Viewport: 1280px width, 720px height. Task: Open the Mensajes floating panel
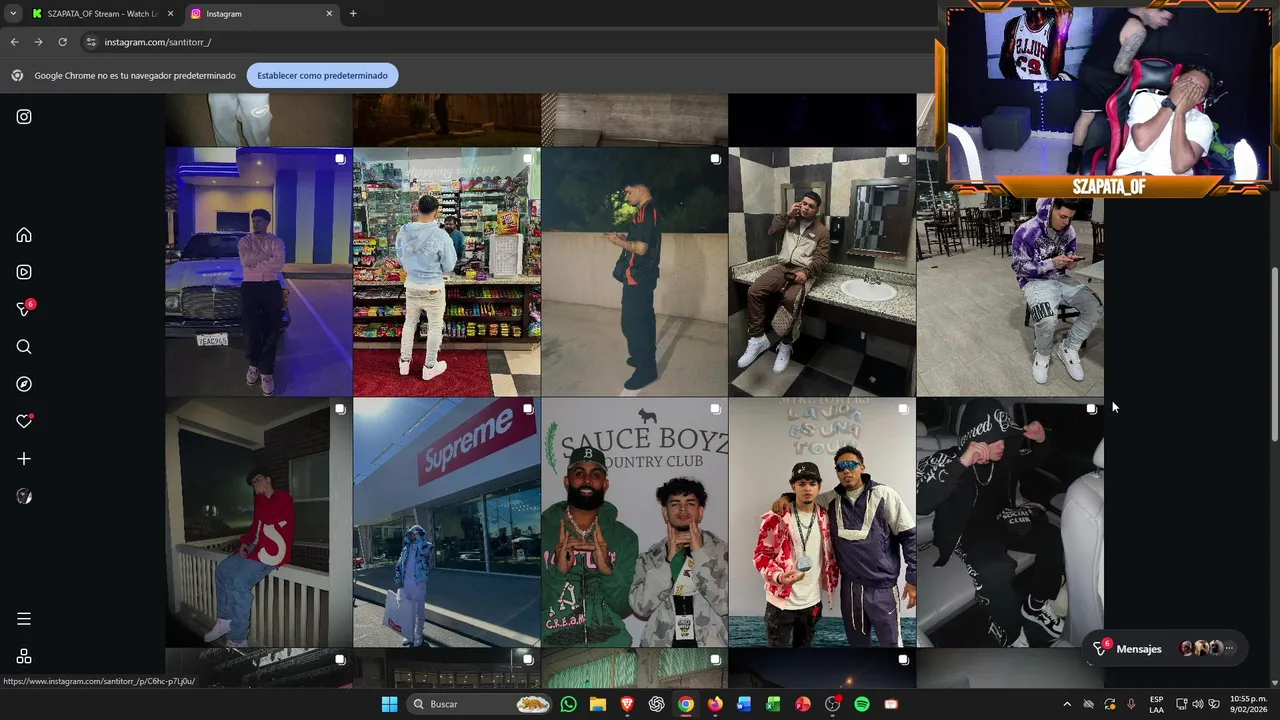1164,649
